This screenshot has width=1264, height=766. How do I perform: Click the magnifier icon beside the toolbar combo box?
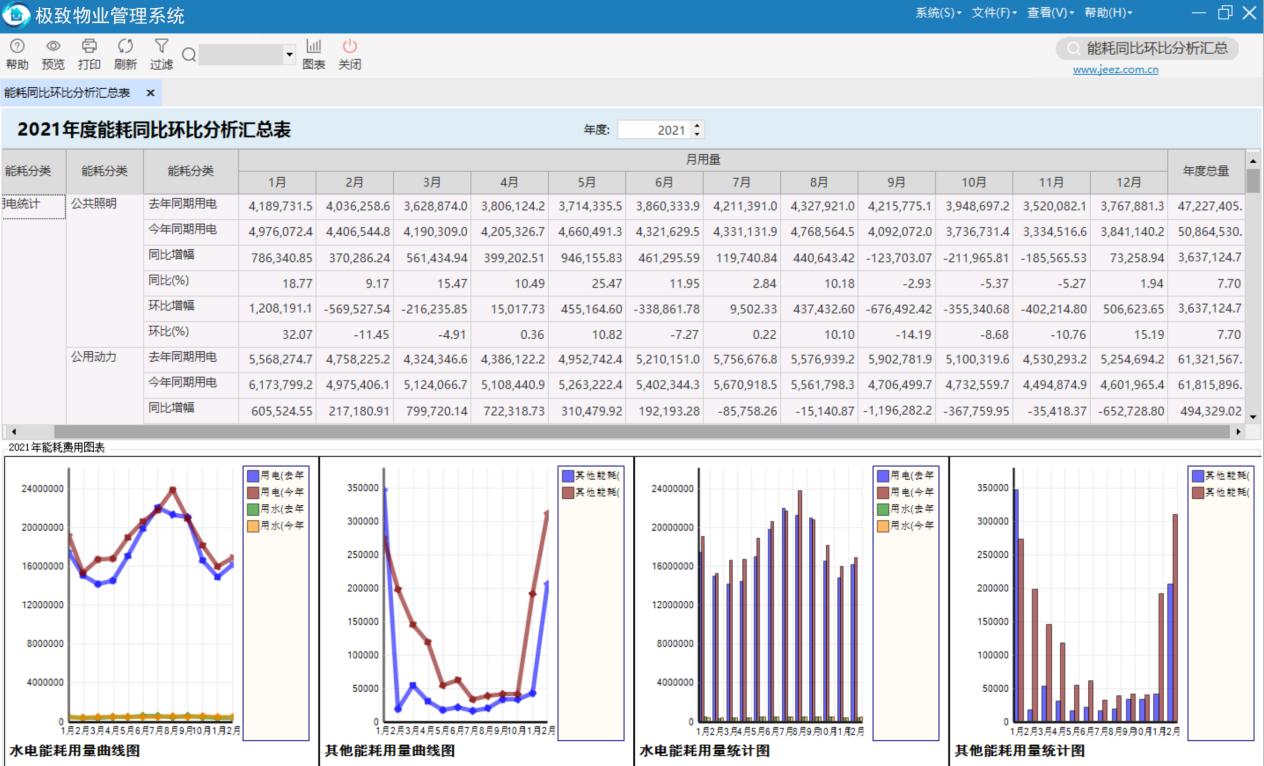coord(188,54)
